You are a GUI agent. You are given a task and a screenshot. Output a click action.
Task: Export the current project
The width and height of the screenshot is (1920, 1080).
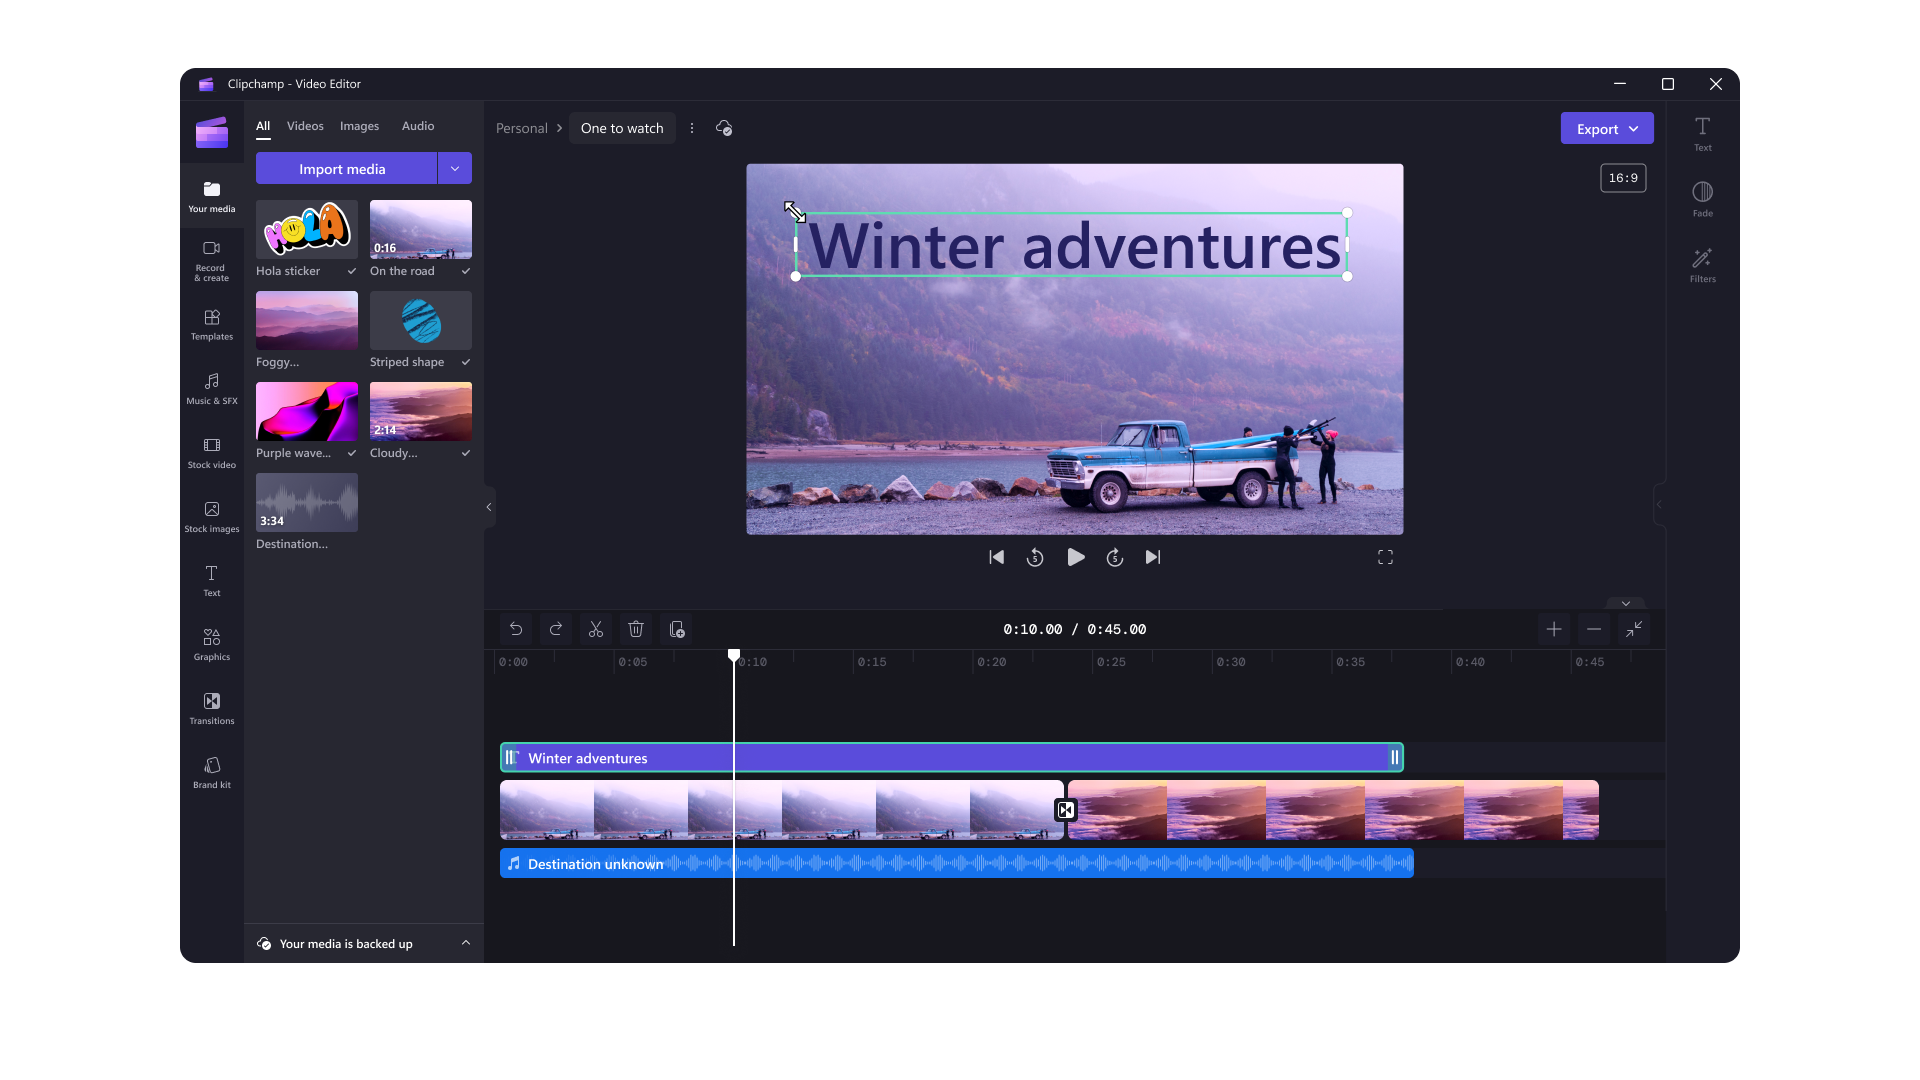click(1597, 128)
